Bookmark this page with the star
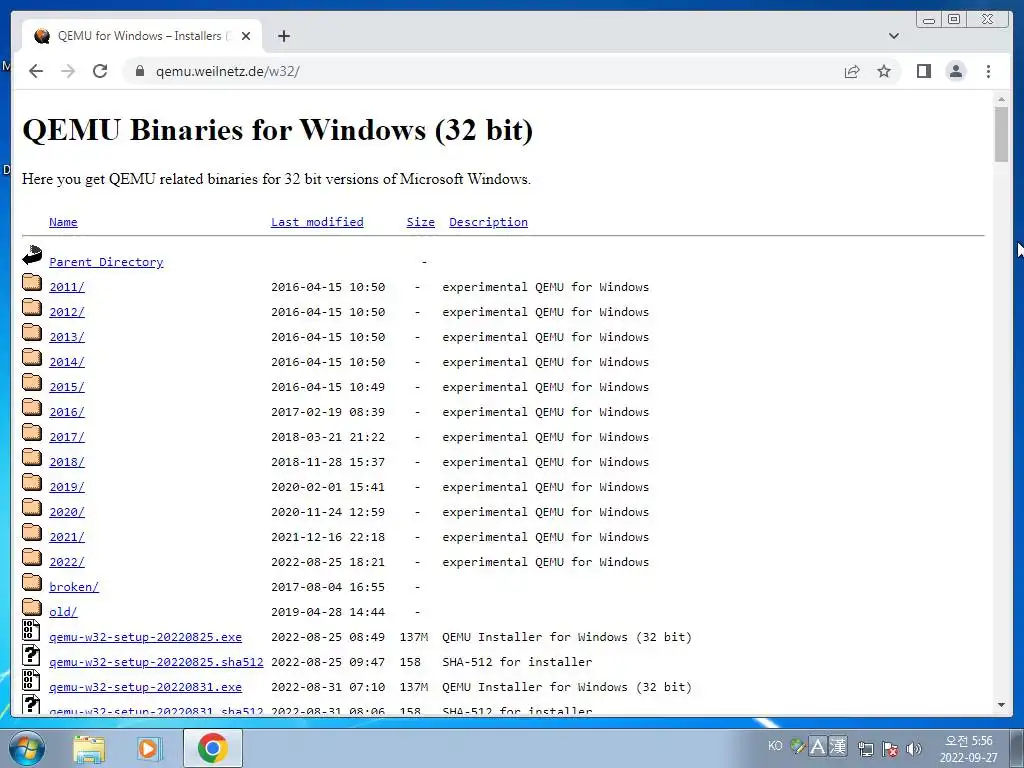1024x768 pixels. pyautogui.click(x=884, y=71)
